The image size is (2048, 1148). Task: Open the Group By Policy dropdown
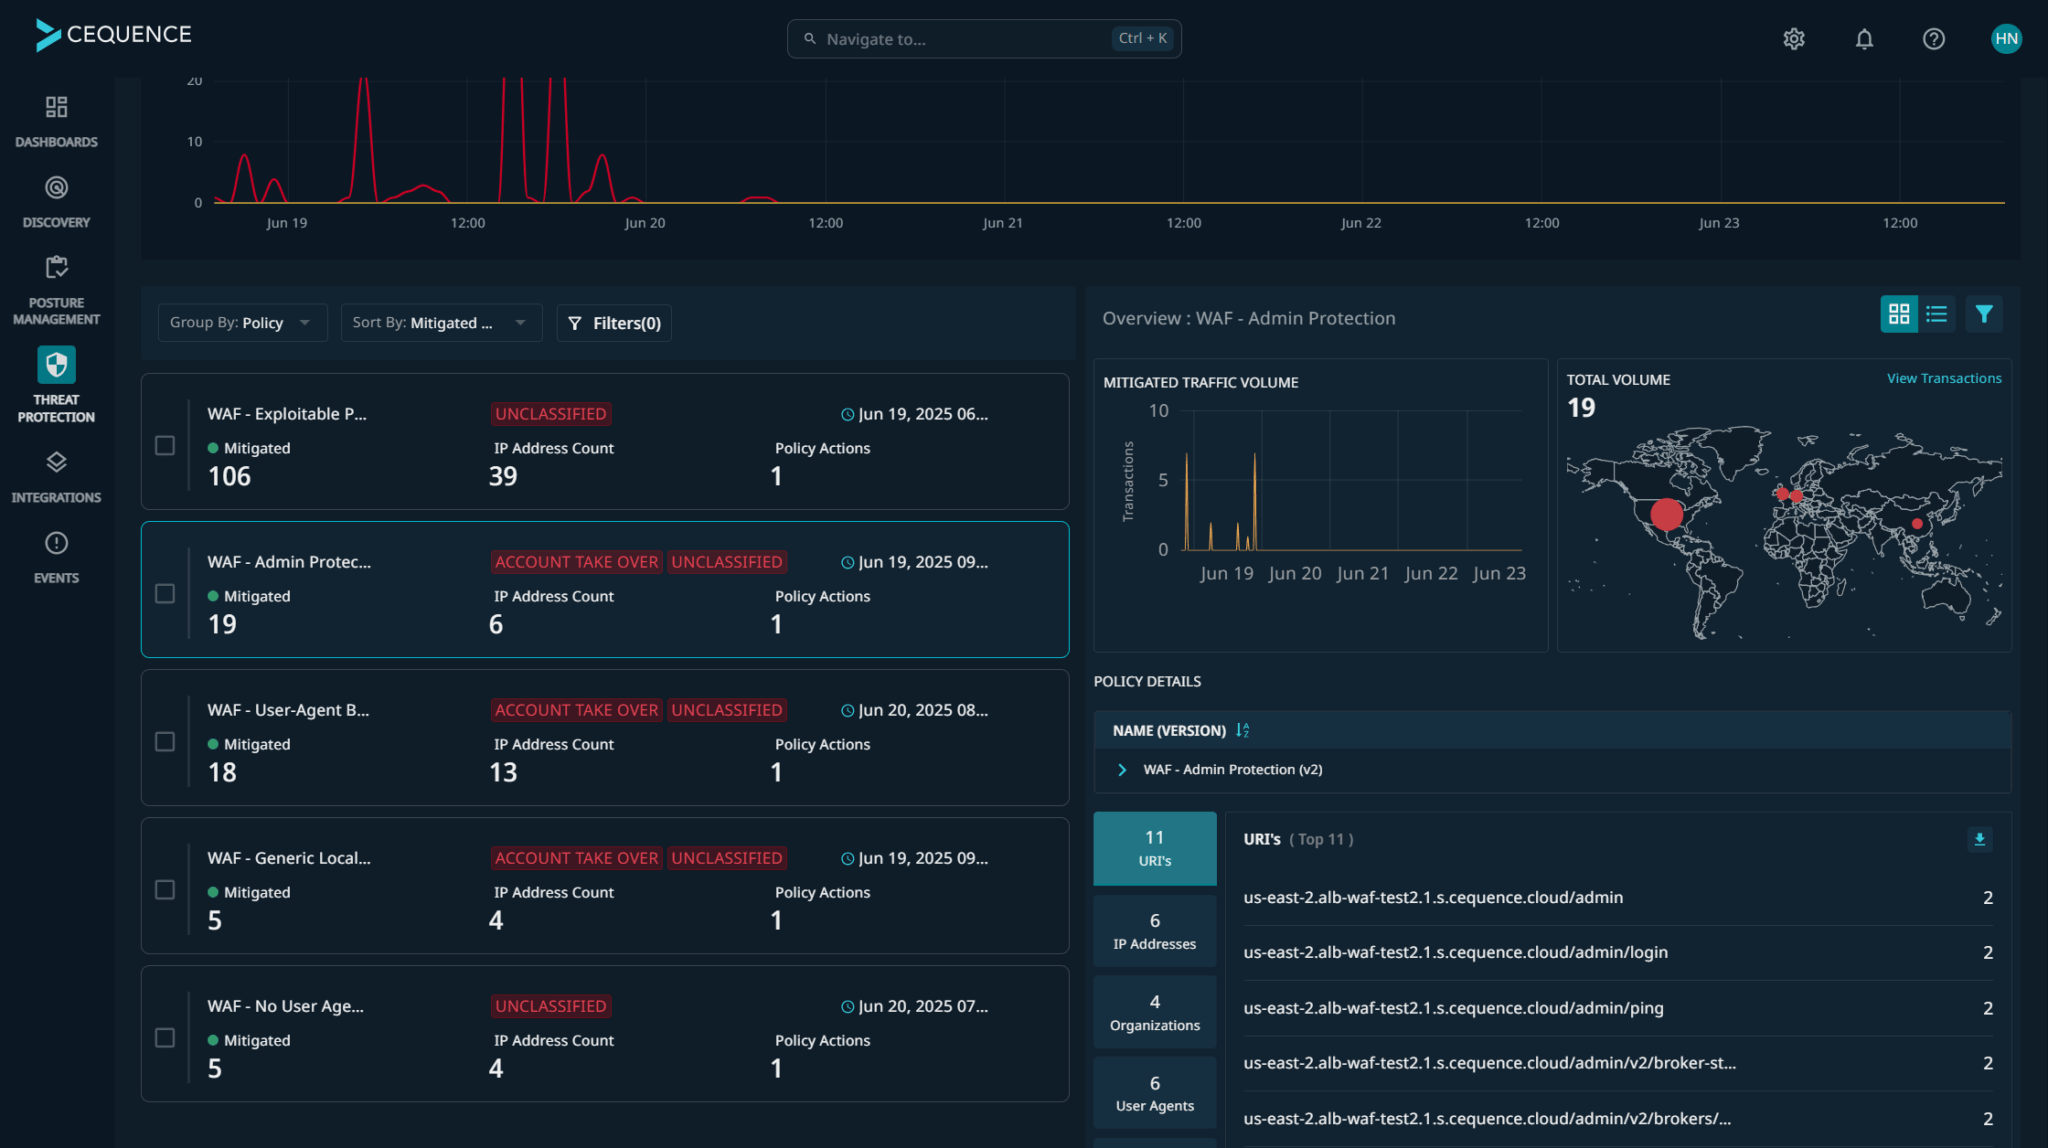click(x=242, y=322)
